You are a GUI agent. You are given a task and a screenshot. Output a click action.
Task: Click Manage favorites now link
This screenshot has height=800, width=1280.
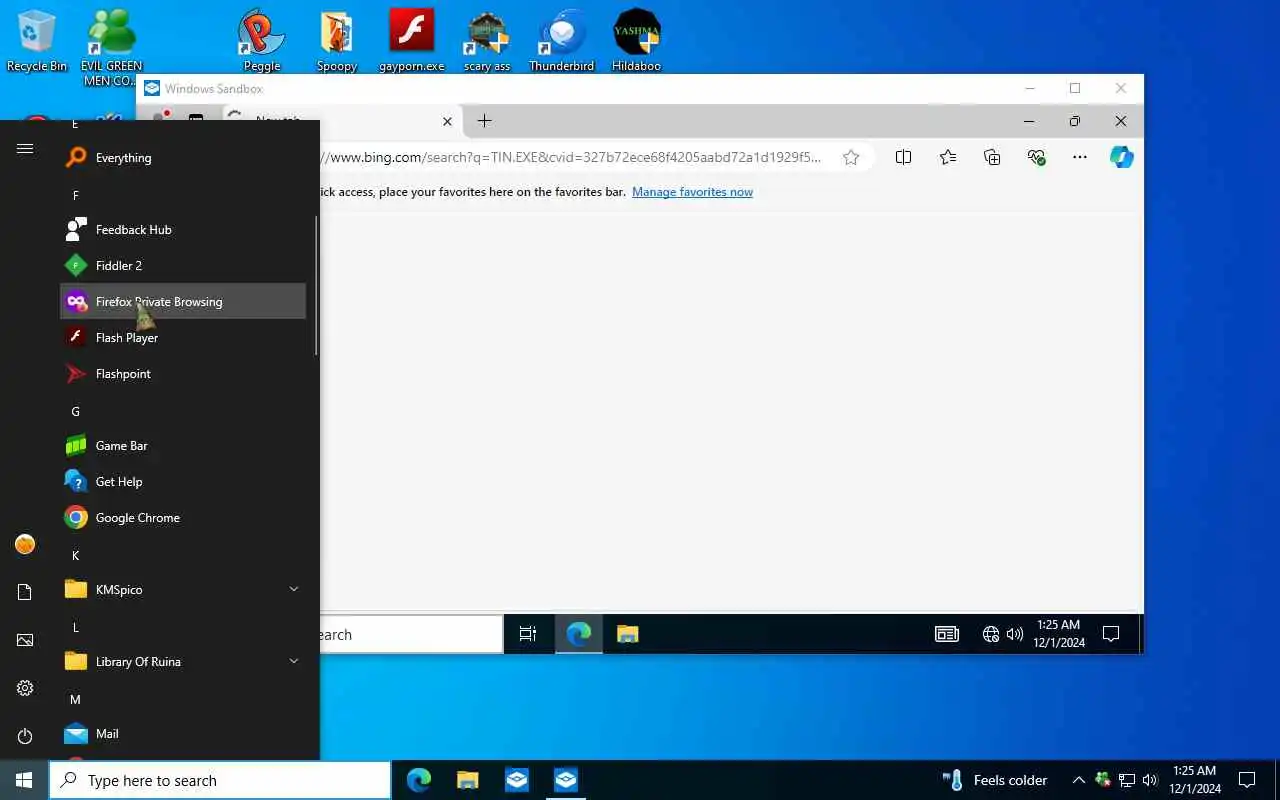click(692, 192)
